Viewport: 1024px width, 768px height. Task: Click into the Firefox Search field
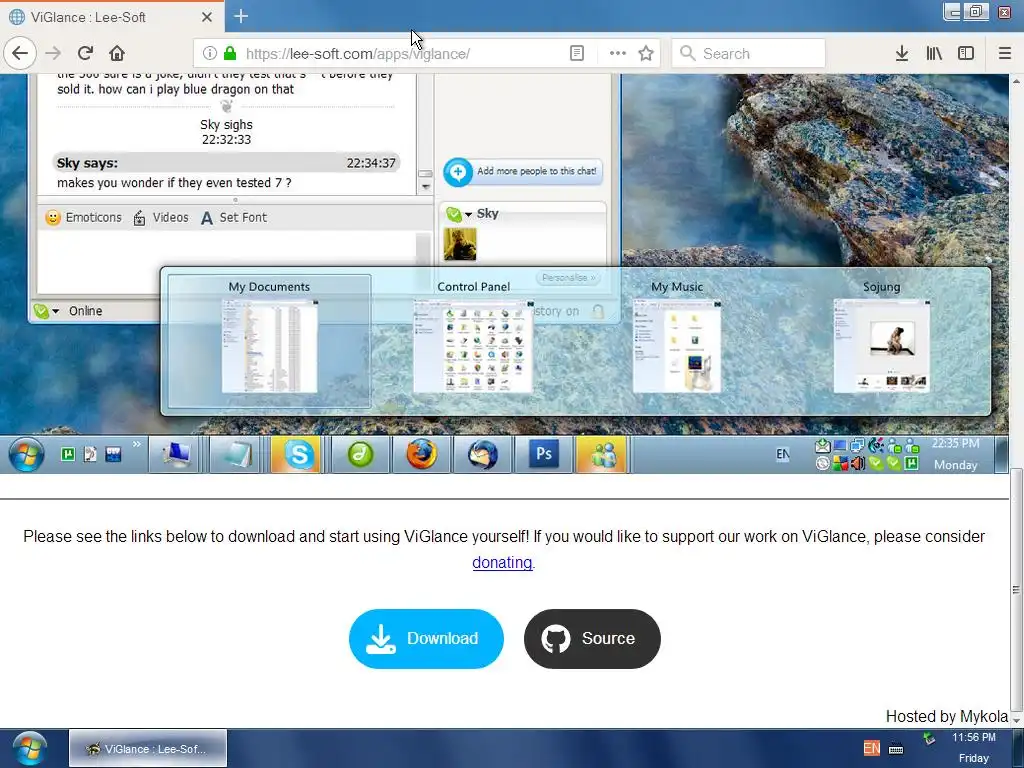click(x=748, y=54)
